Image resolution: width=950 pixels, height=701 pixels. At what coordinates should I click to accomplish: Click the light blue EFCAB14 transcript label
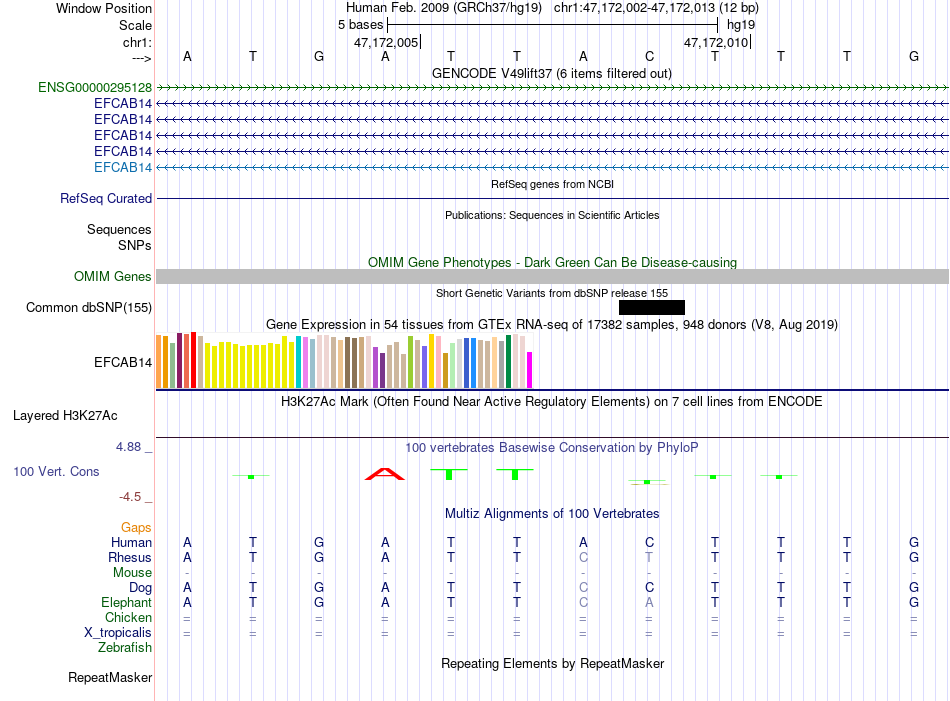tap(123, 167)
